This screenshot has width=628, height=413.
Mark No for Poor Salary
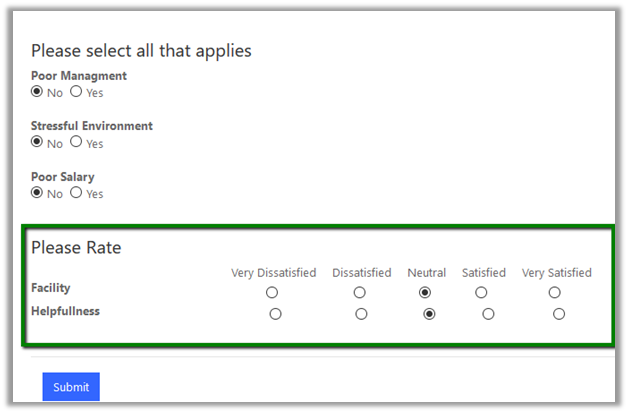click(38, 192)
